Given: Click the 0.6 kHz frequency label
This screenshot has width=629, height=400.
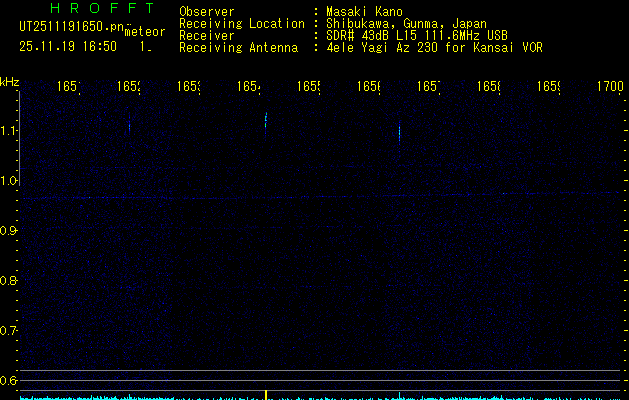Looking at the screenshot, I should [9, 380].
